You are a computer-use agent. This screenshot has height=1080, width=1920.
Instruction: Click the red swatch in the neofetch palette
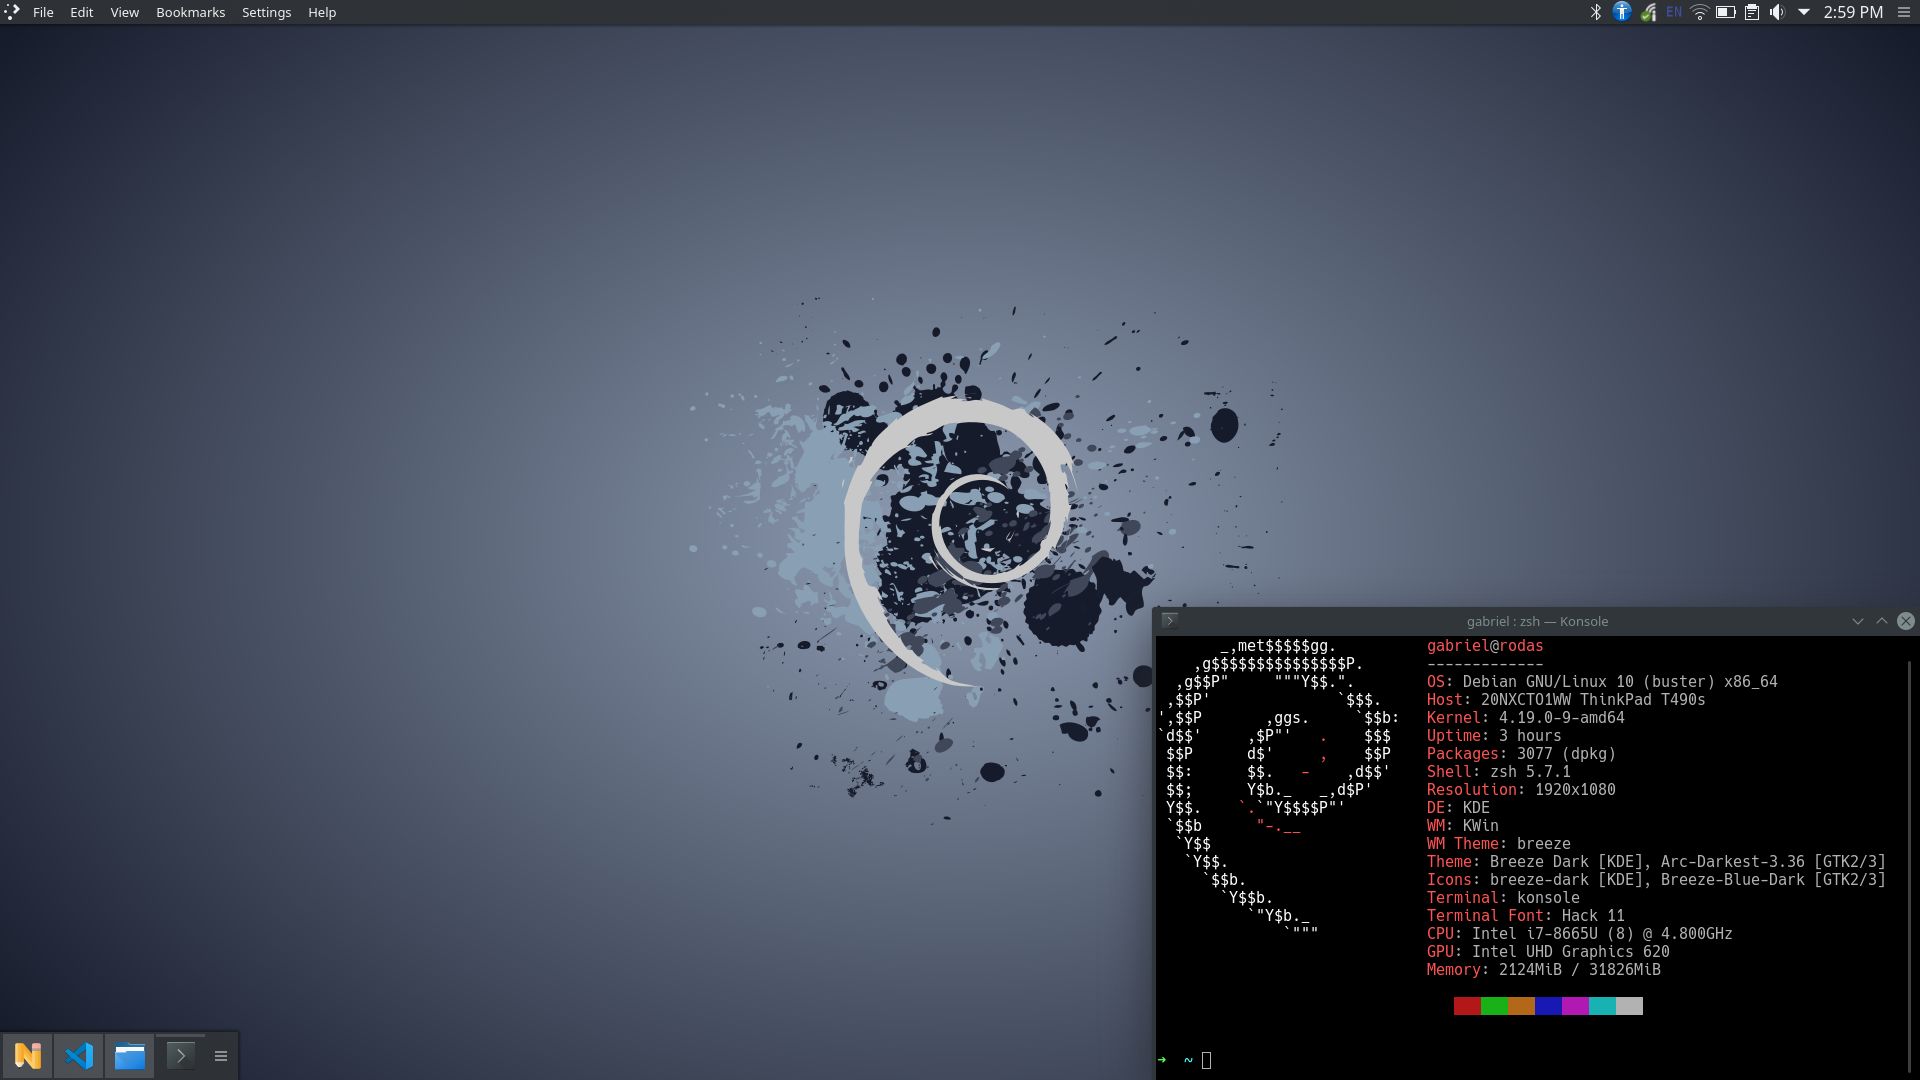1466,1006
